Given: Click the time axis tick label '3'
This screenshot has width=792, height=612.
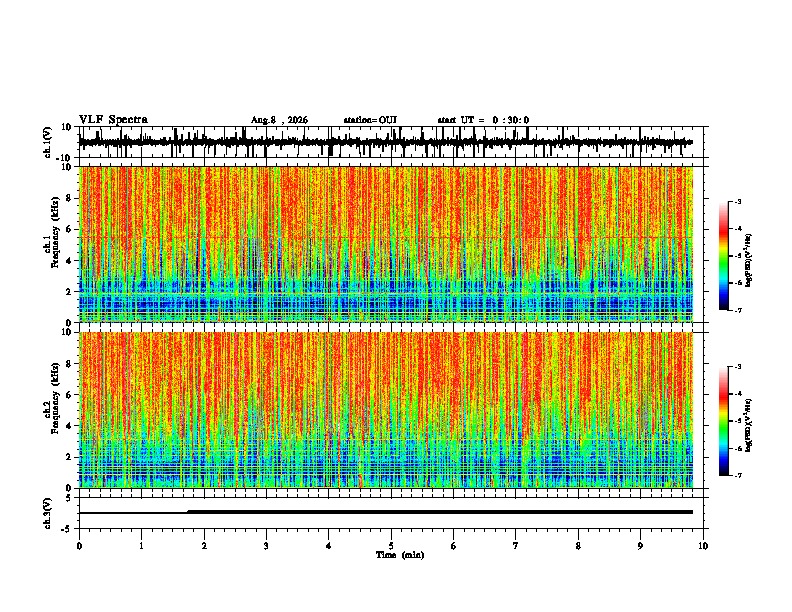Looking at the screenshot, I should (266, 546).
